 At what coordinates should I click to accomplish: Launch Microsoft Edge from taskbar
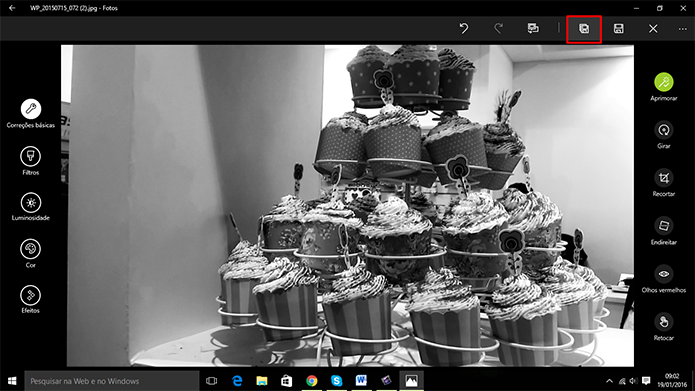pos(237,381)
